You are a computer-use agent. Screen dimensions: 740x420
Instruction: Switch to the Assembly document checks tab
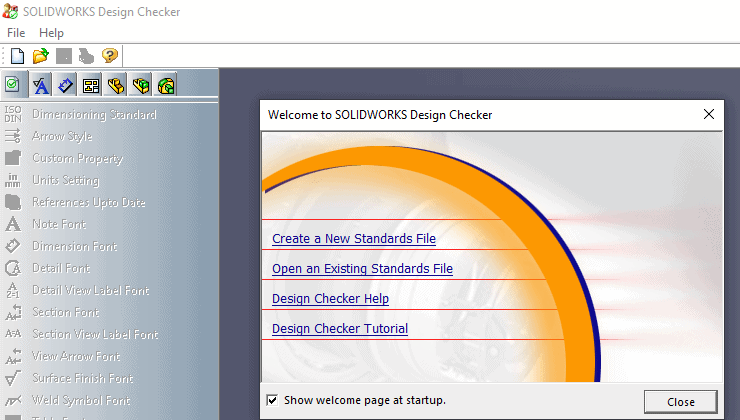point(141,85)
